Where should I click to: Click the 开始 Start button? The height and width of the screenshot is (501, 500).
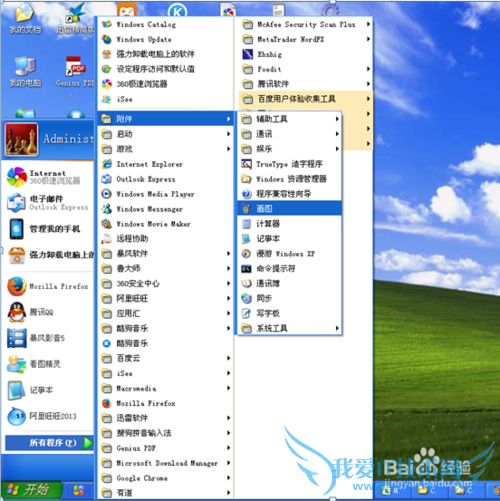31,490
